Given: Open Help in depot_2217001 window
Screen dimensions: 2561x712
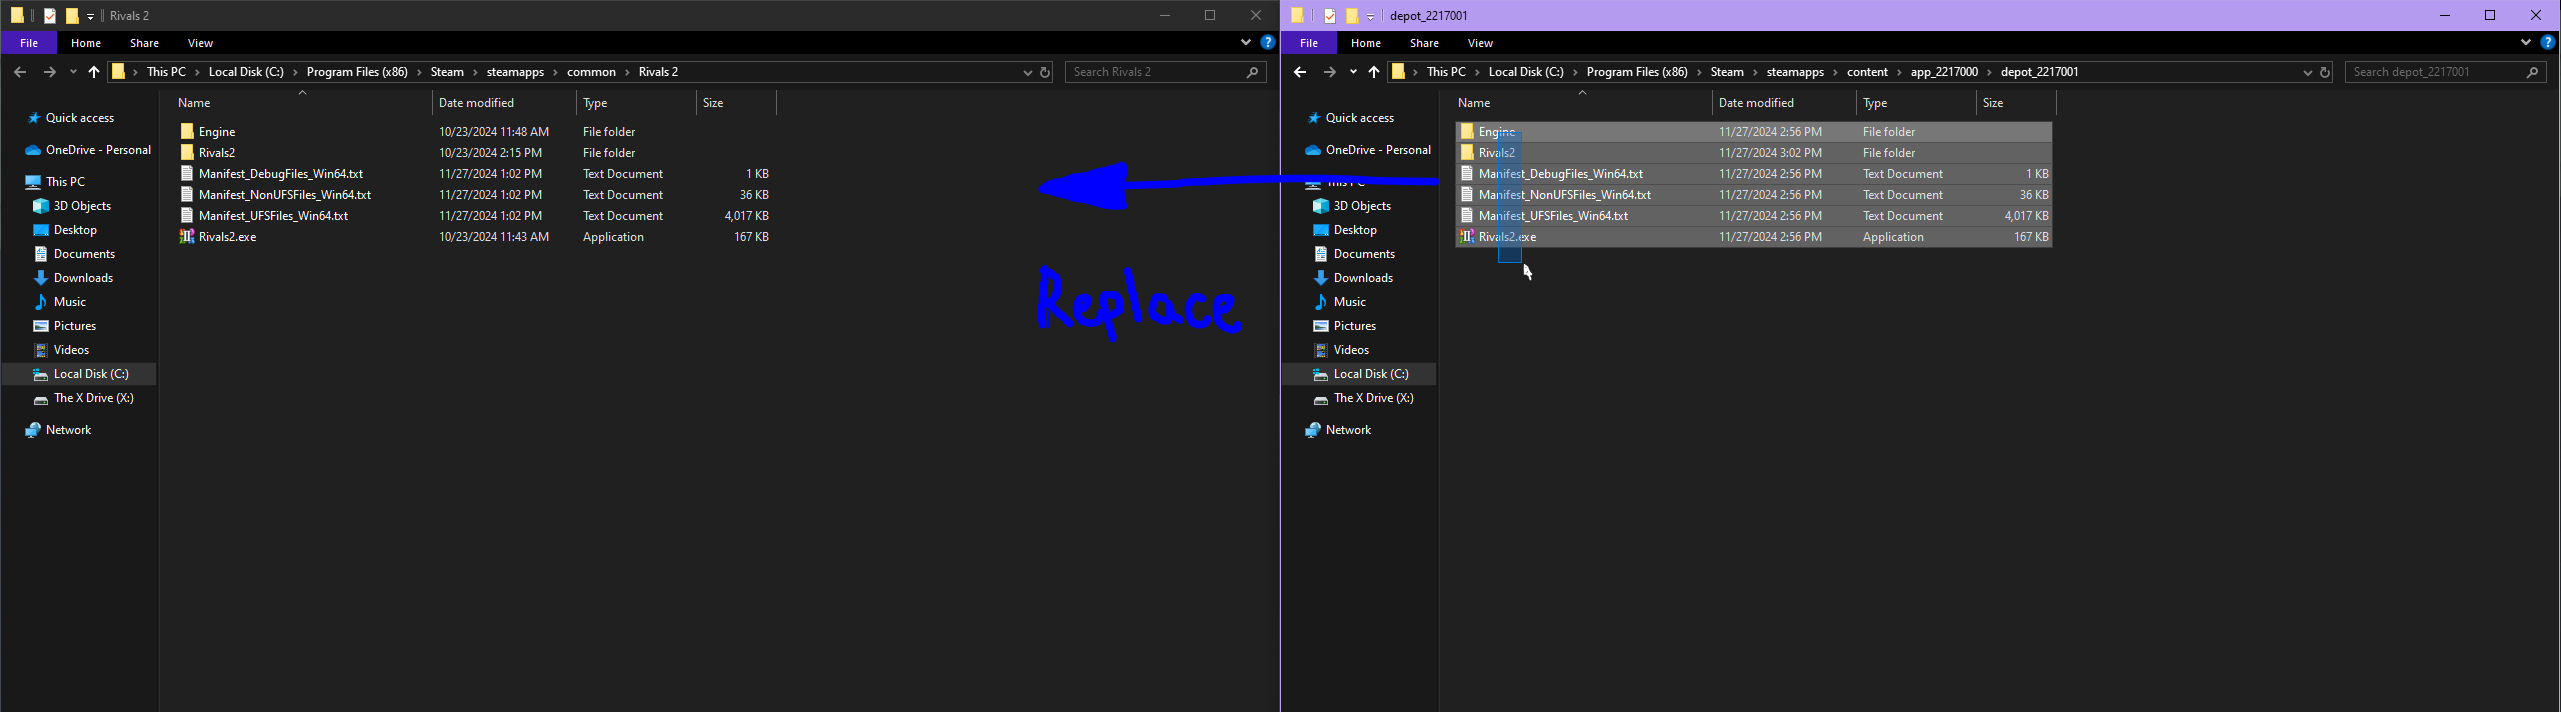Looking at the screenshot, I should point(2547,43).
